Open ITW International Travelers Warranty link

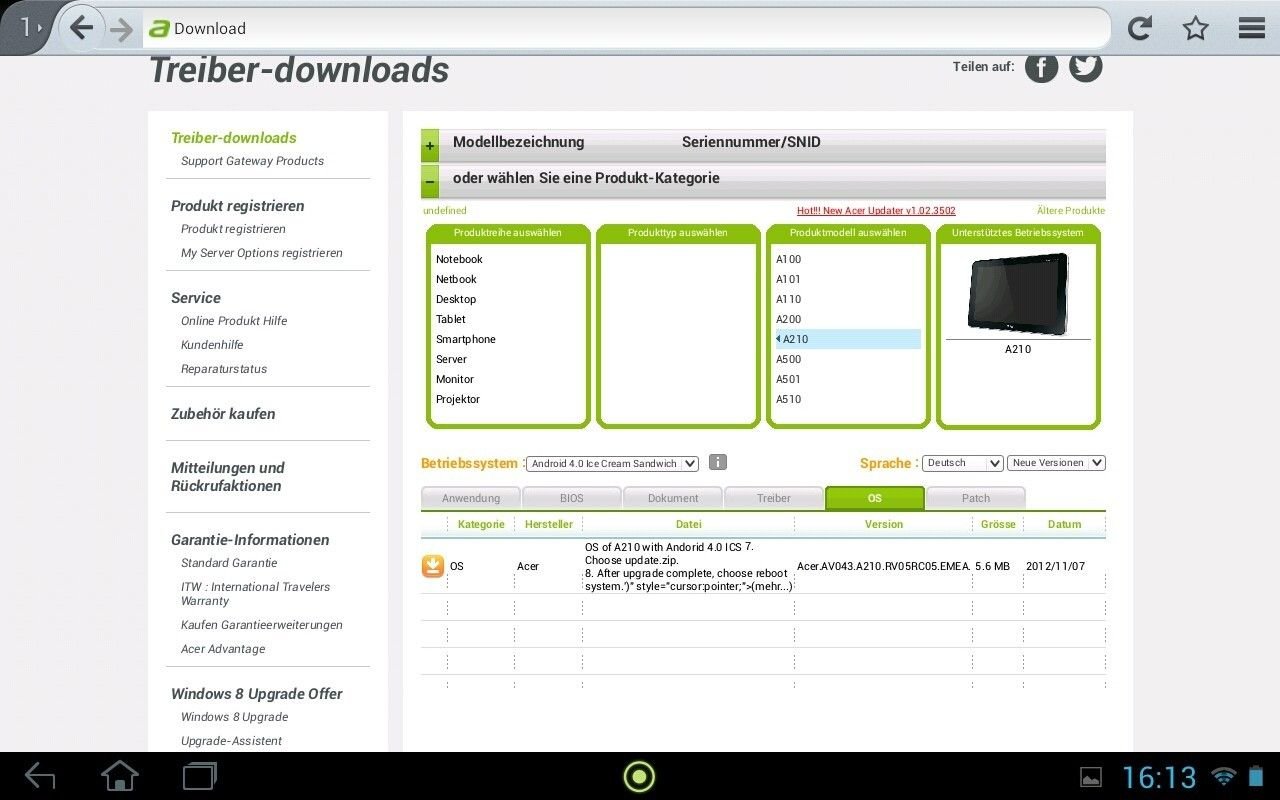pyautogui.click(x=255, y=594)
